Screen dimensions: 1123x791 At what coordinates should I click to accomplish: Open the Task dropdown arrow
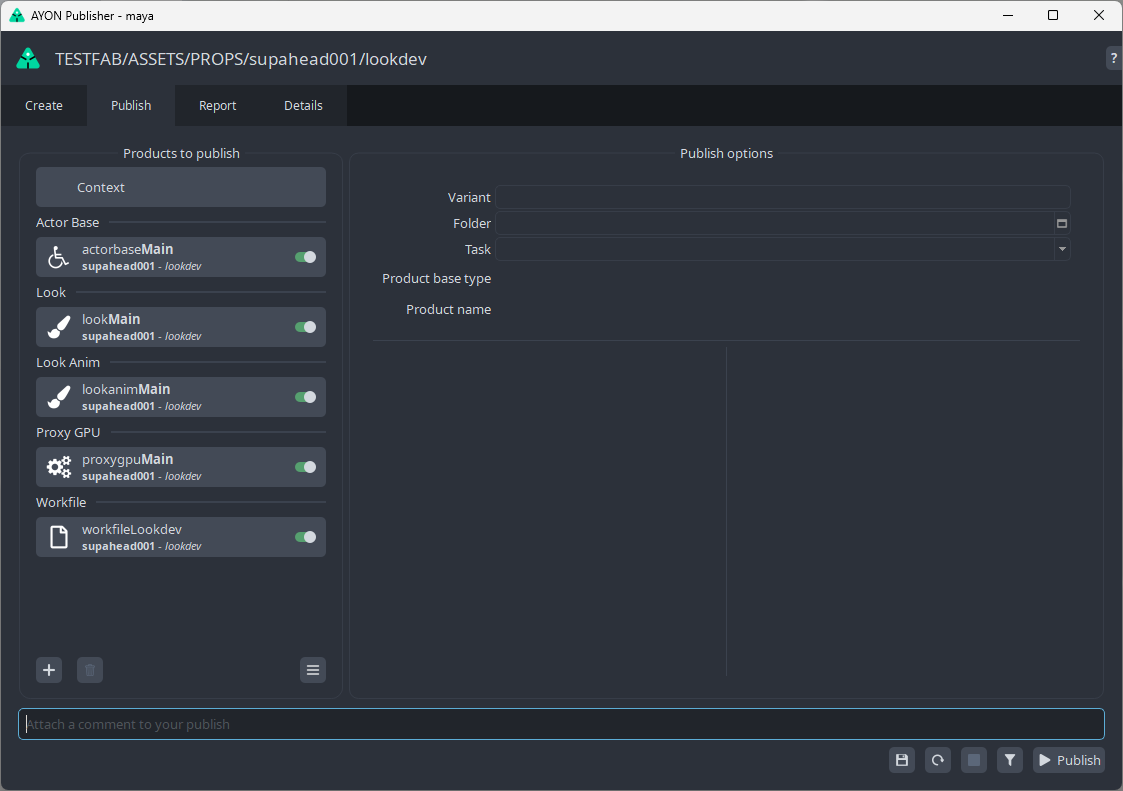pyautogui.click(x=1062, y=249)
